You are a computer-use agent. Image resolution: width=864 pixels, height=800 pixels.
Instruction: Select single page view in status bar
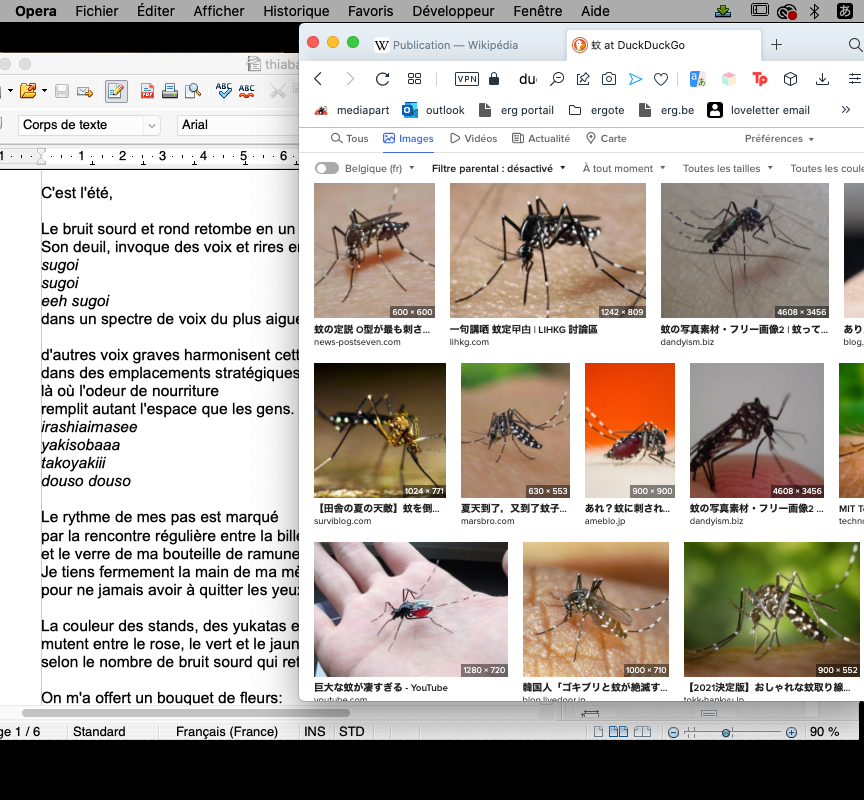click(x=598, y=732)
